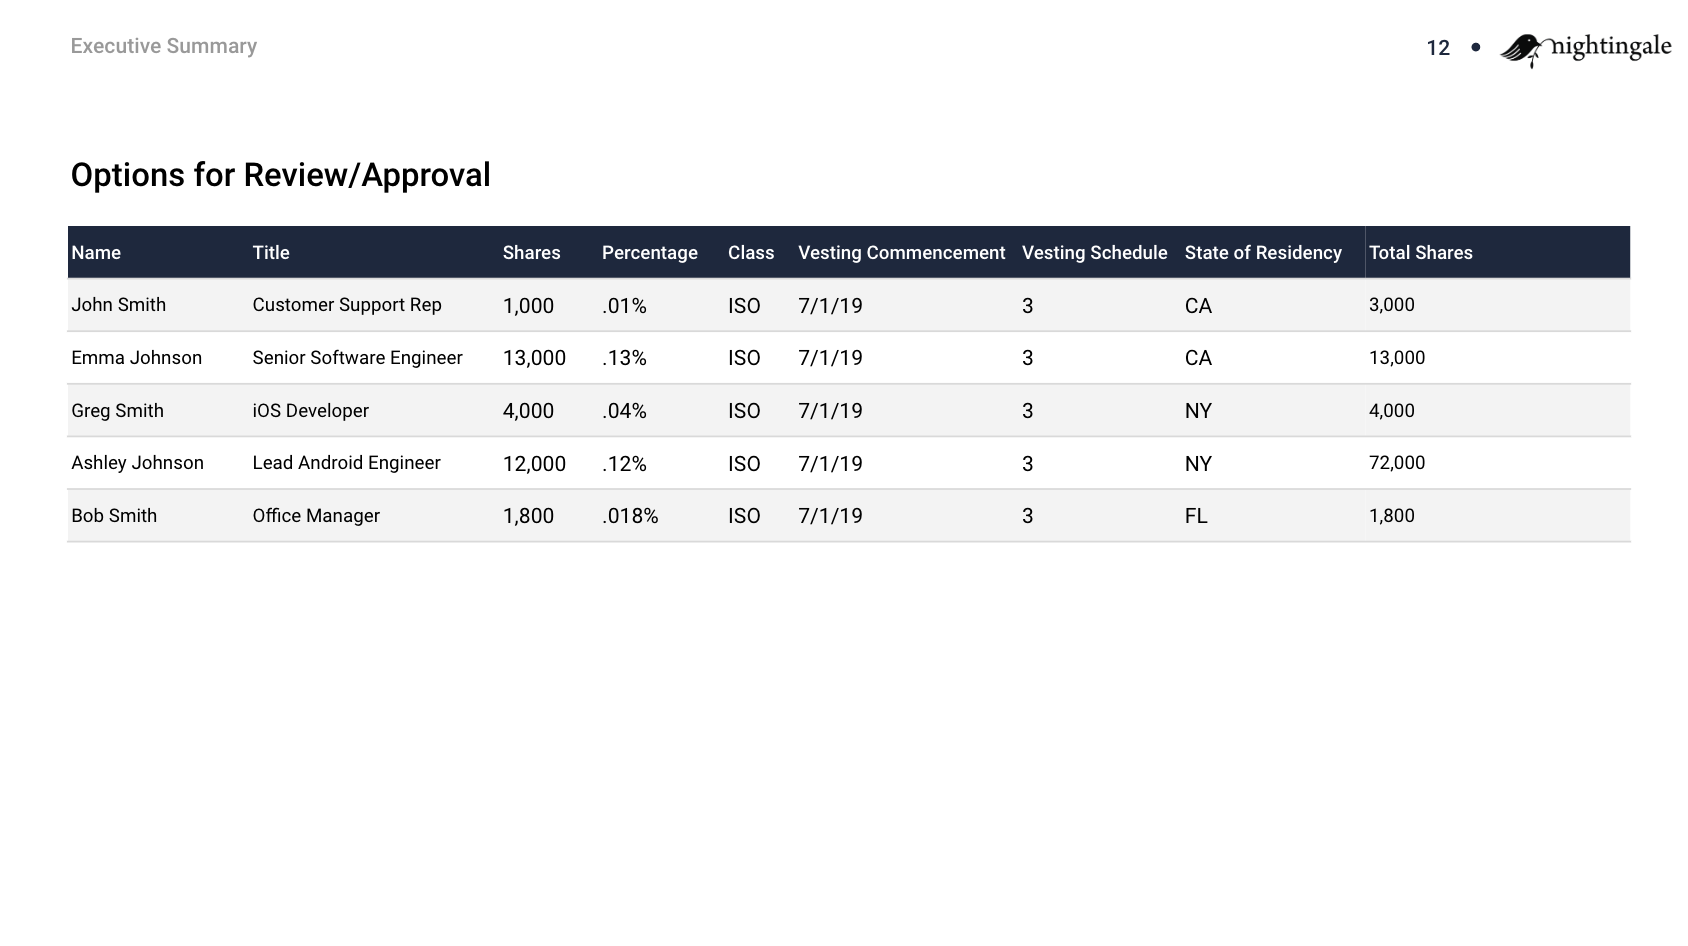Click NY residency in Greg Smith's row
This screenshot has height=946, width=1688.
1198,411
